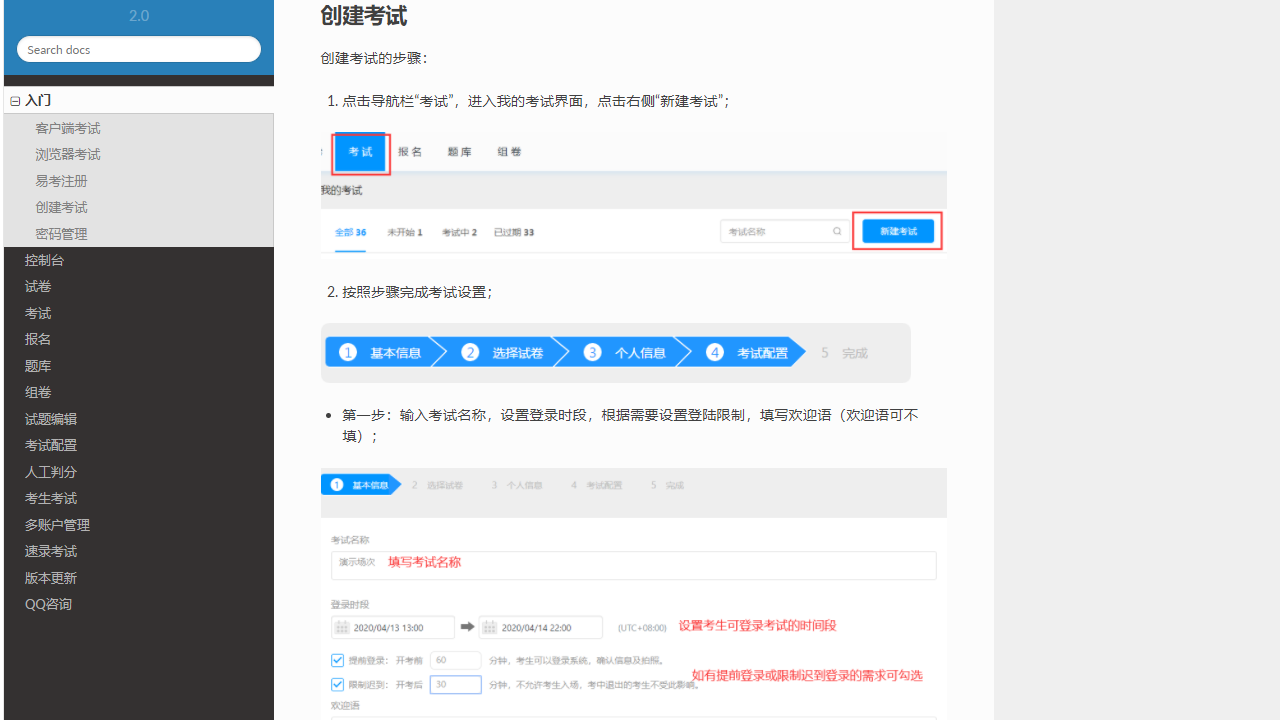Switch to the 题库 tab in the nav bar
Viewport: 1280px width, 720px height.
coord(459,152)
